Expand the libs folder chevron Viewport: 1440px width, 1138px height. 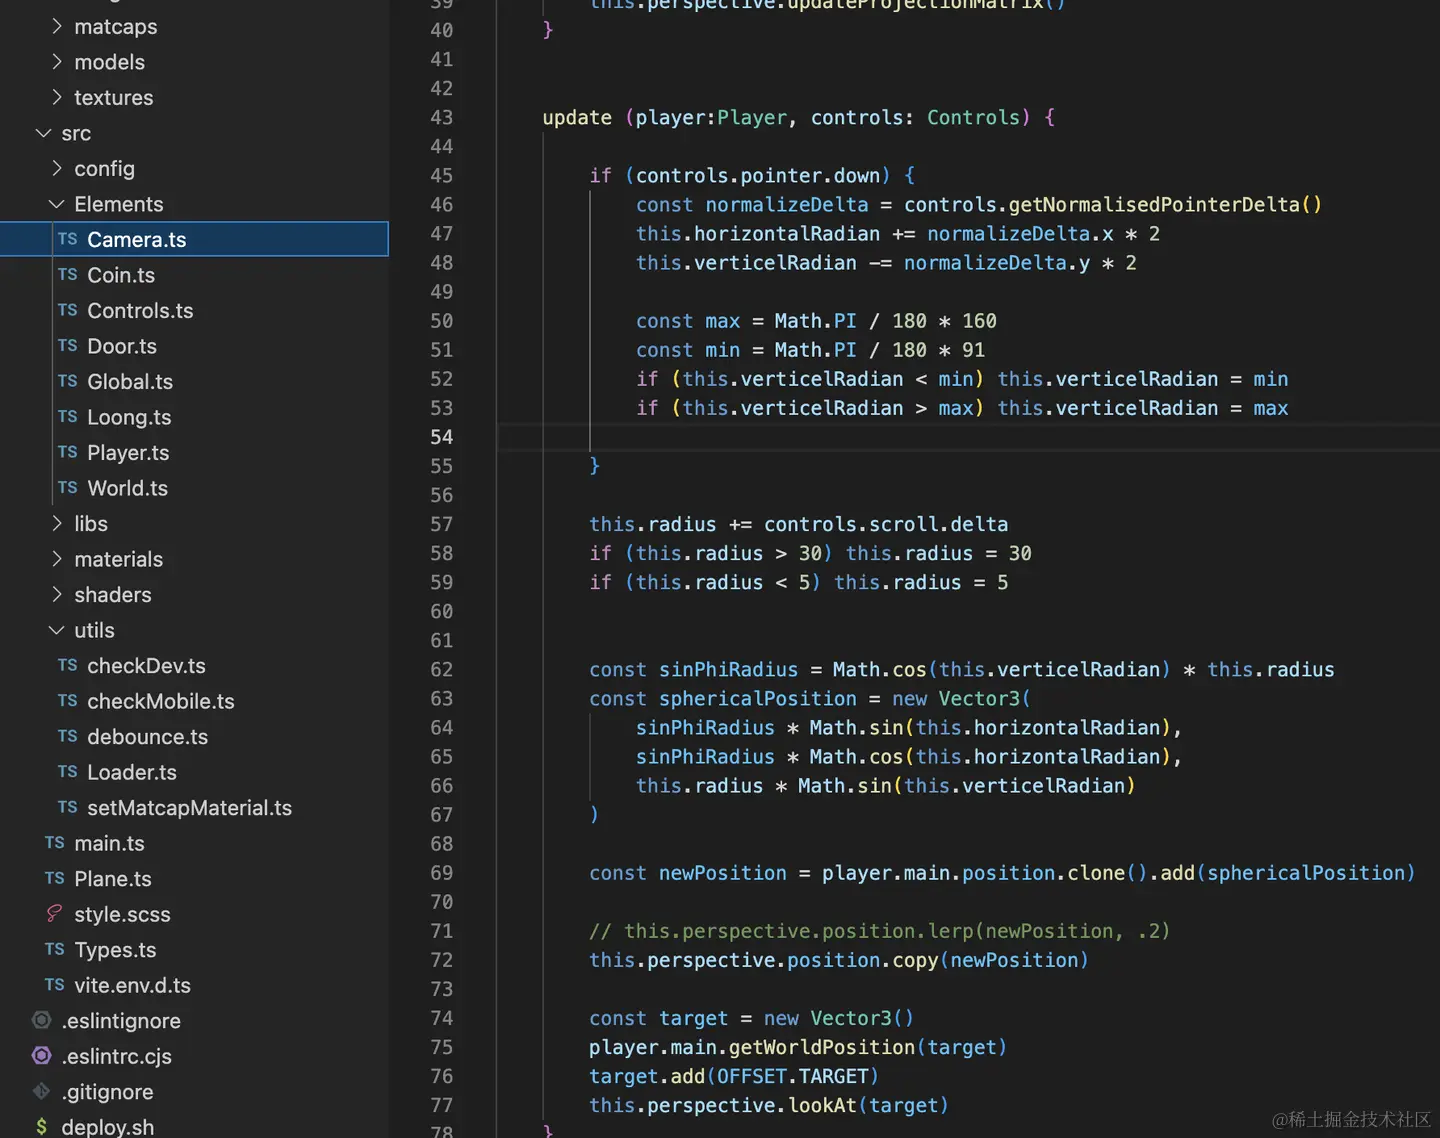[x=57, y=523]
